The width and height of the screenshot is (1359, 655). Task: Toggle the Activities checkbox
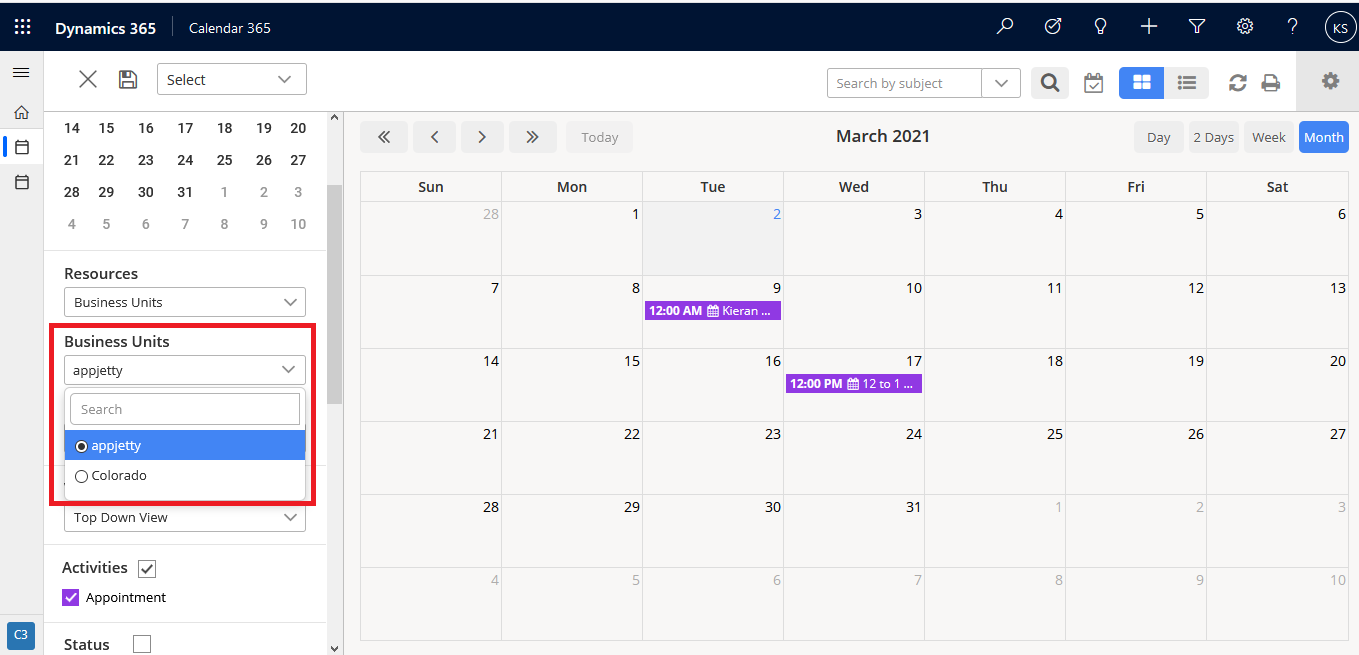(x=147, y=568)
